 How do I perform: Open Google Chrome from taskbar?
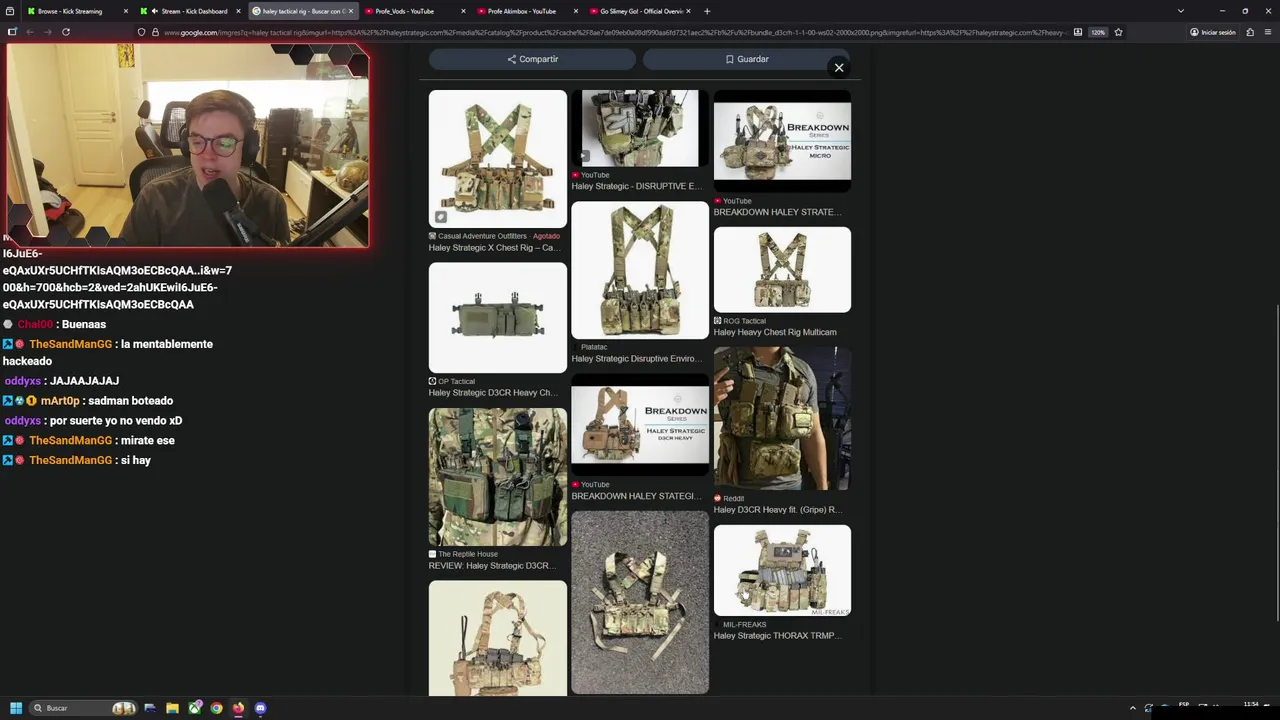pyautogui.click(x=216, y=708)
